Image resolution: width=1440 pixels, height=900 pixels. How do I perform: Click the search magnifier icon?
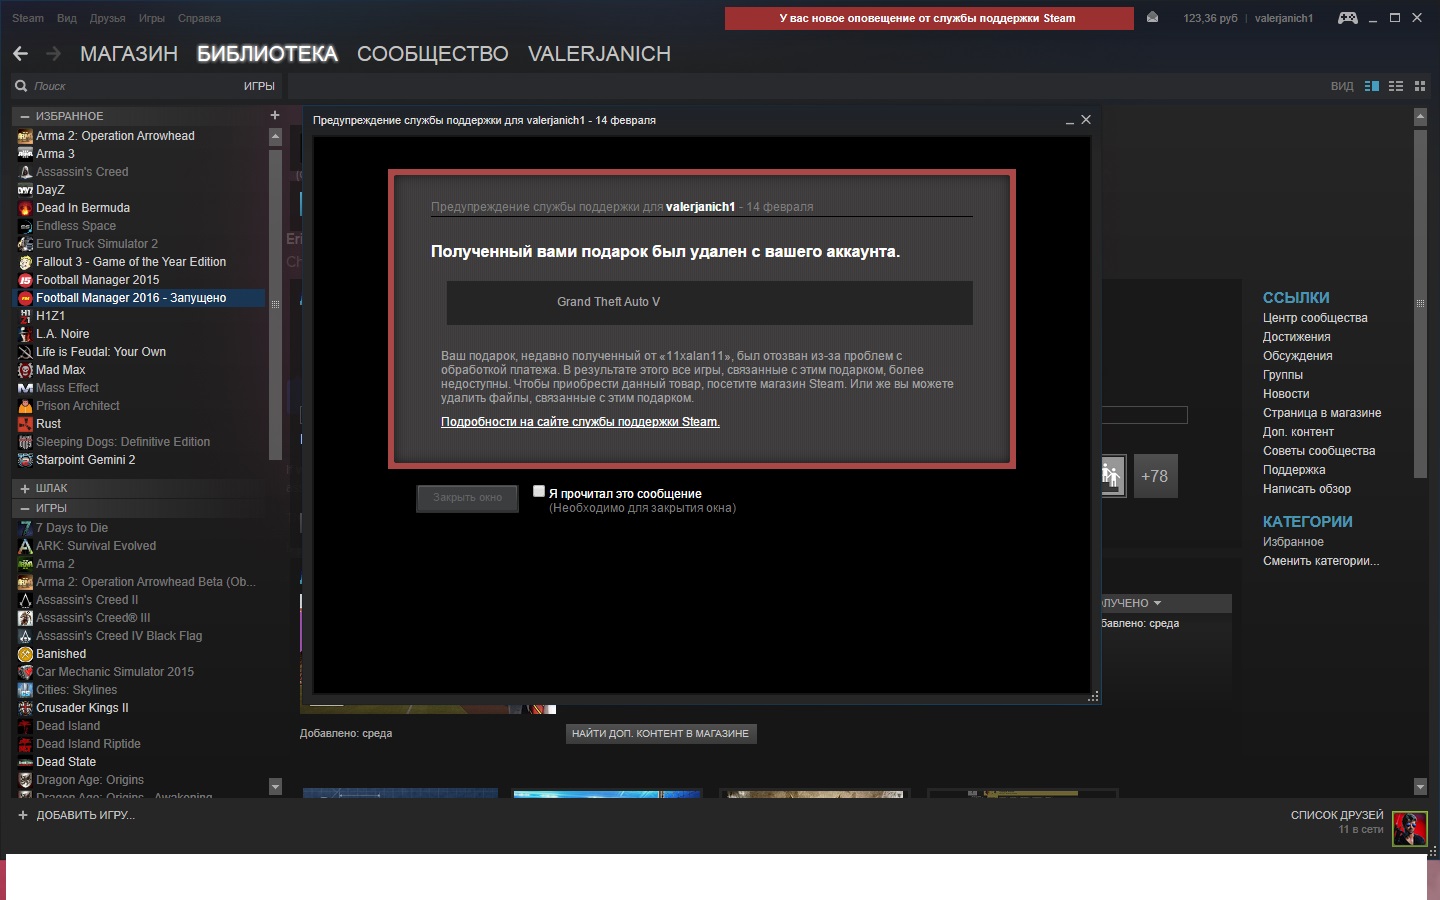(x=21, y=86)
